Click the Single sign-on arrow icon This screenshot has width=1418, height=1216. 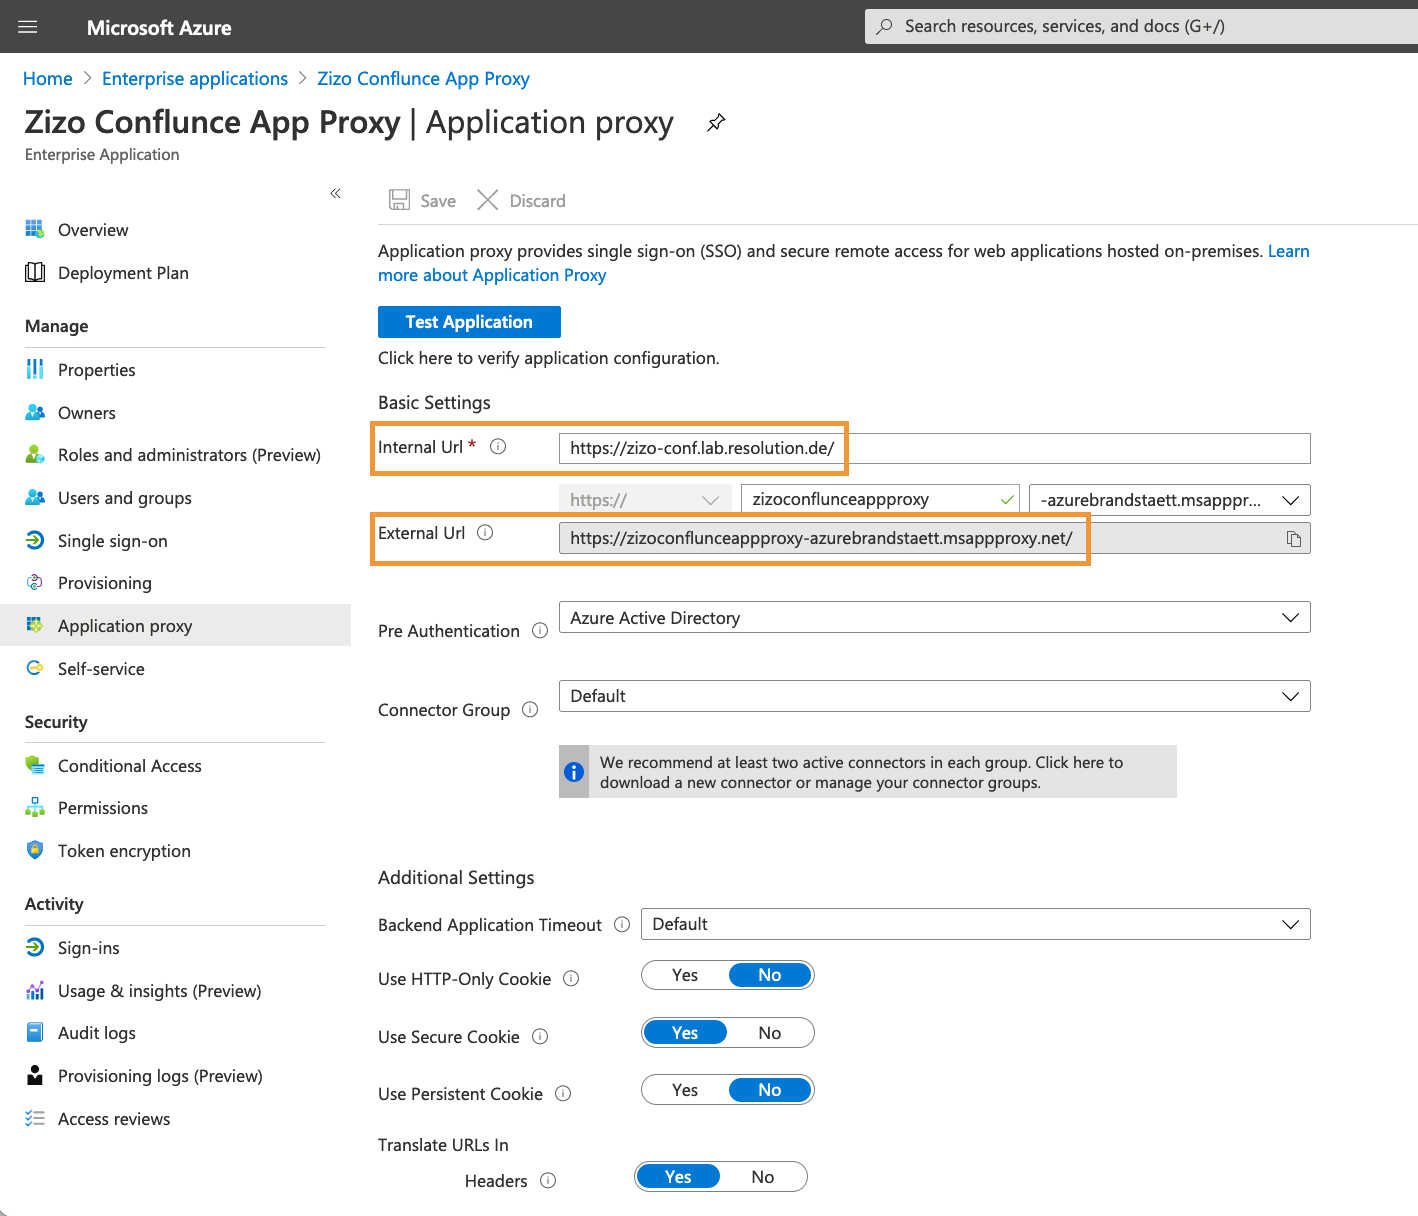click(x=35, y=540)
